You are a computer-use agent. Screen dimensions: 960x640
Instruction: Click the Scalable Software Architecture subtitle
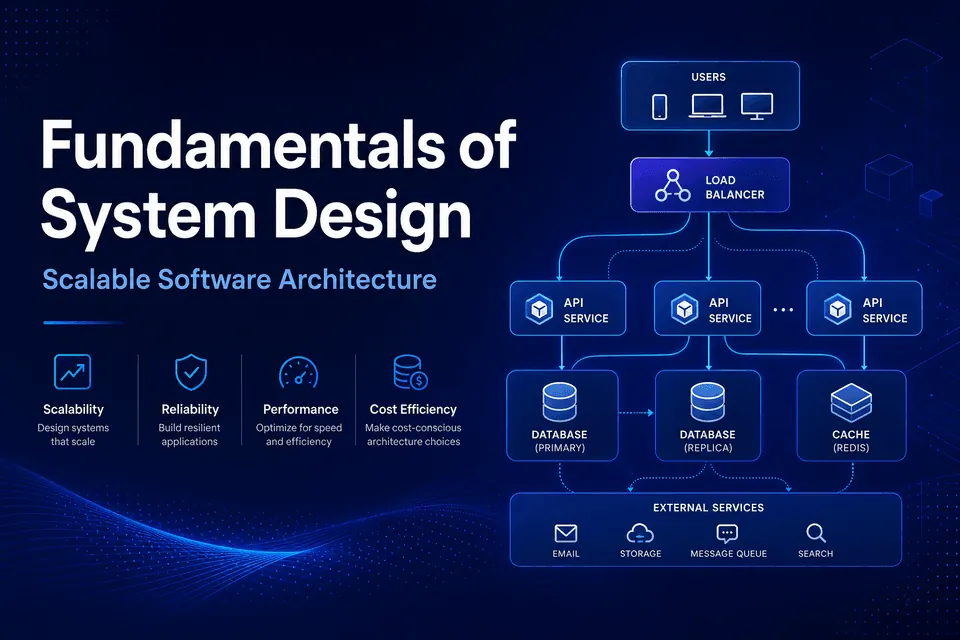tap(239, 280)
